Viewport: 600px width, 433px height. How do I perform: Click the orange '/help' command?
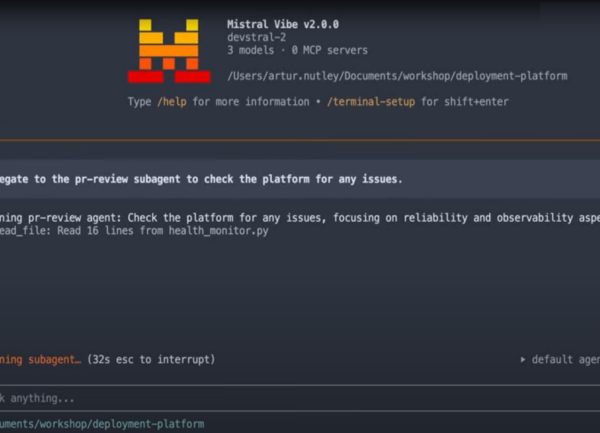[x=172, y=102]
